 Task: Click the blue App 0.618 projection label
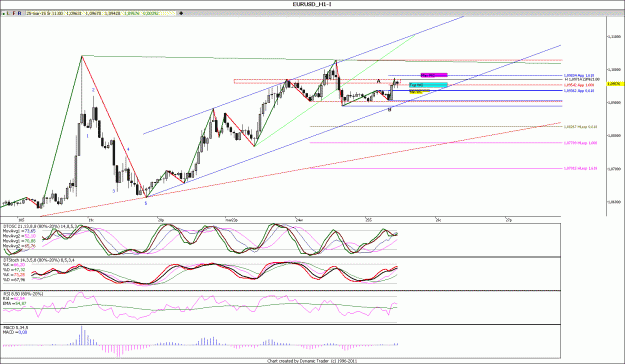(579, 91)
